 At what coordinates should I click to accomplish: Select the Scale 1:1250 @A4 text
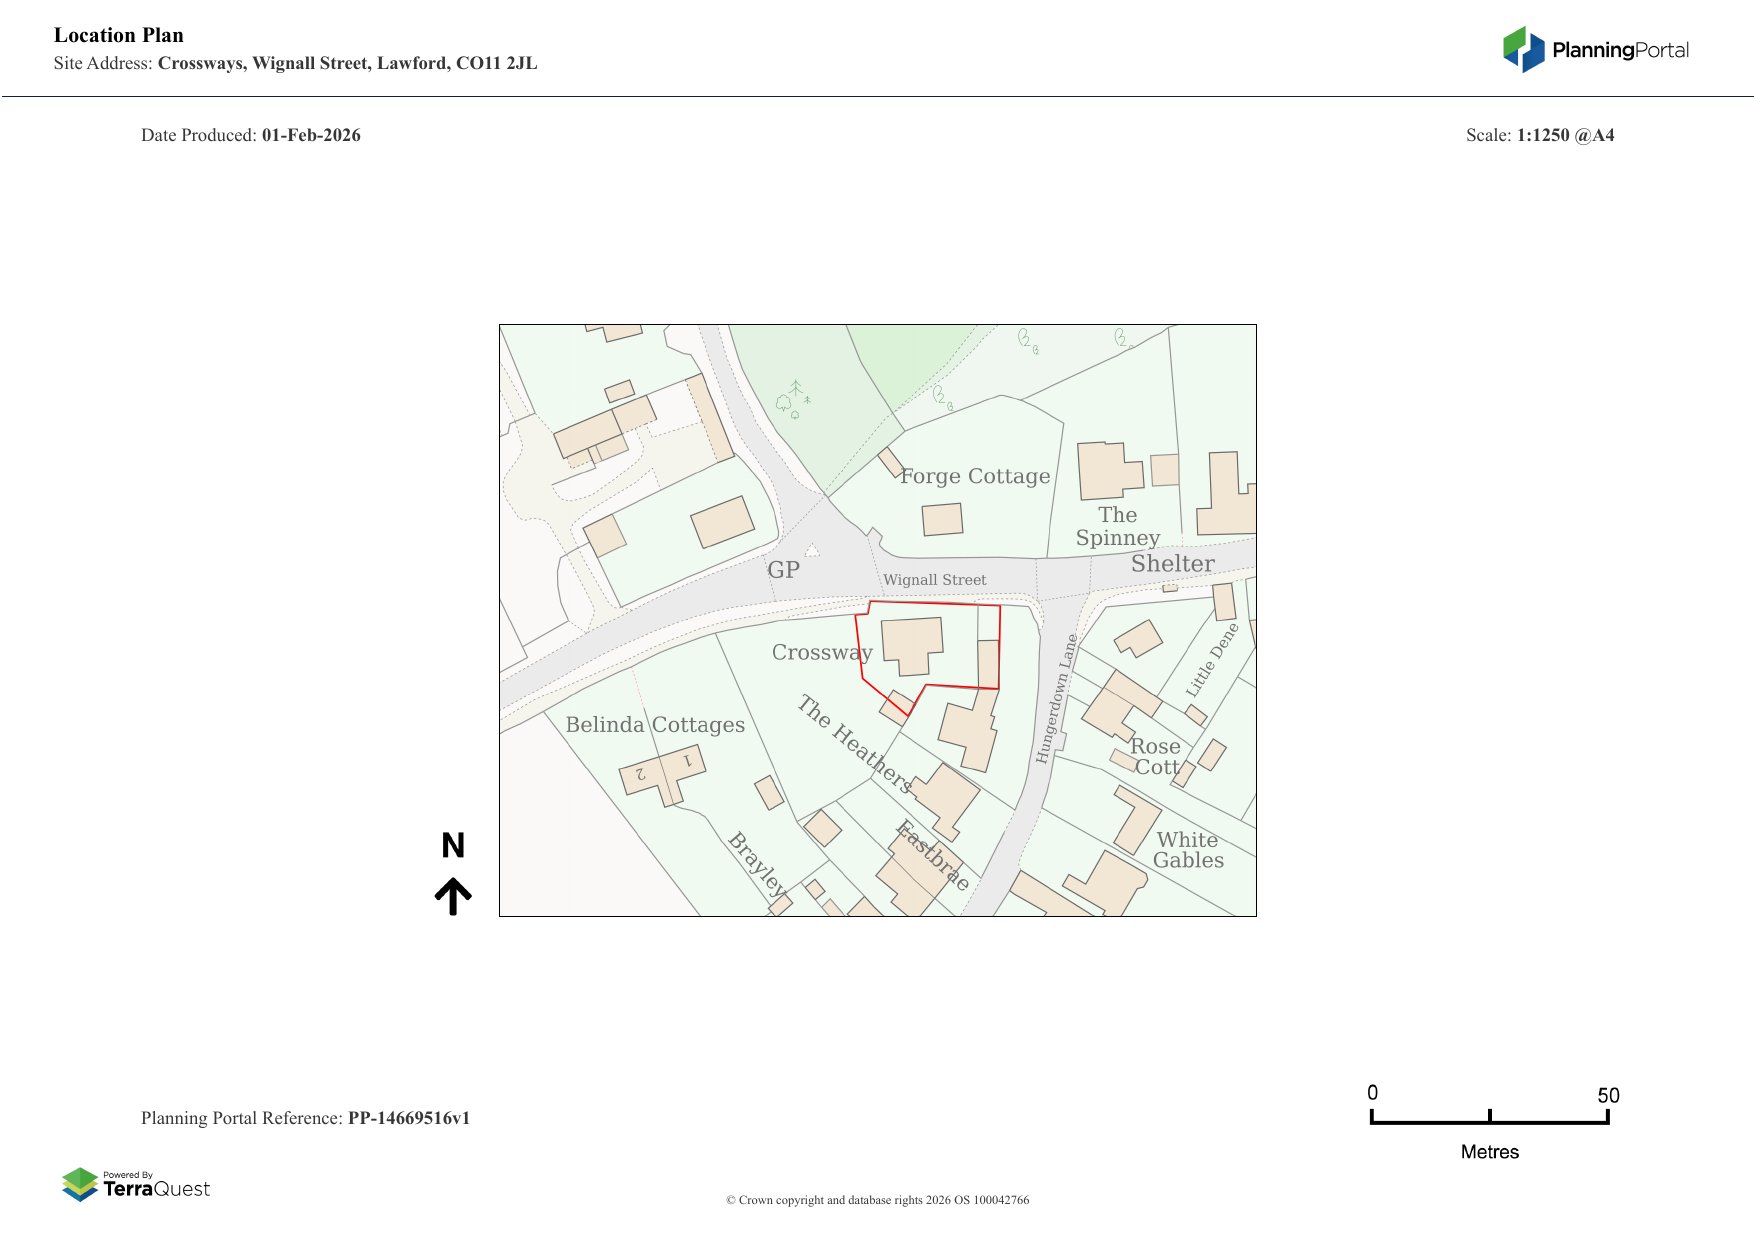tap(1539, 135)
